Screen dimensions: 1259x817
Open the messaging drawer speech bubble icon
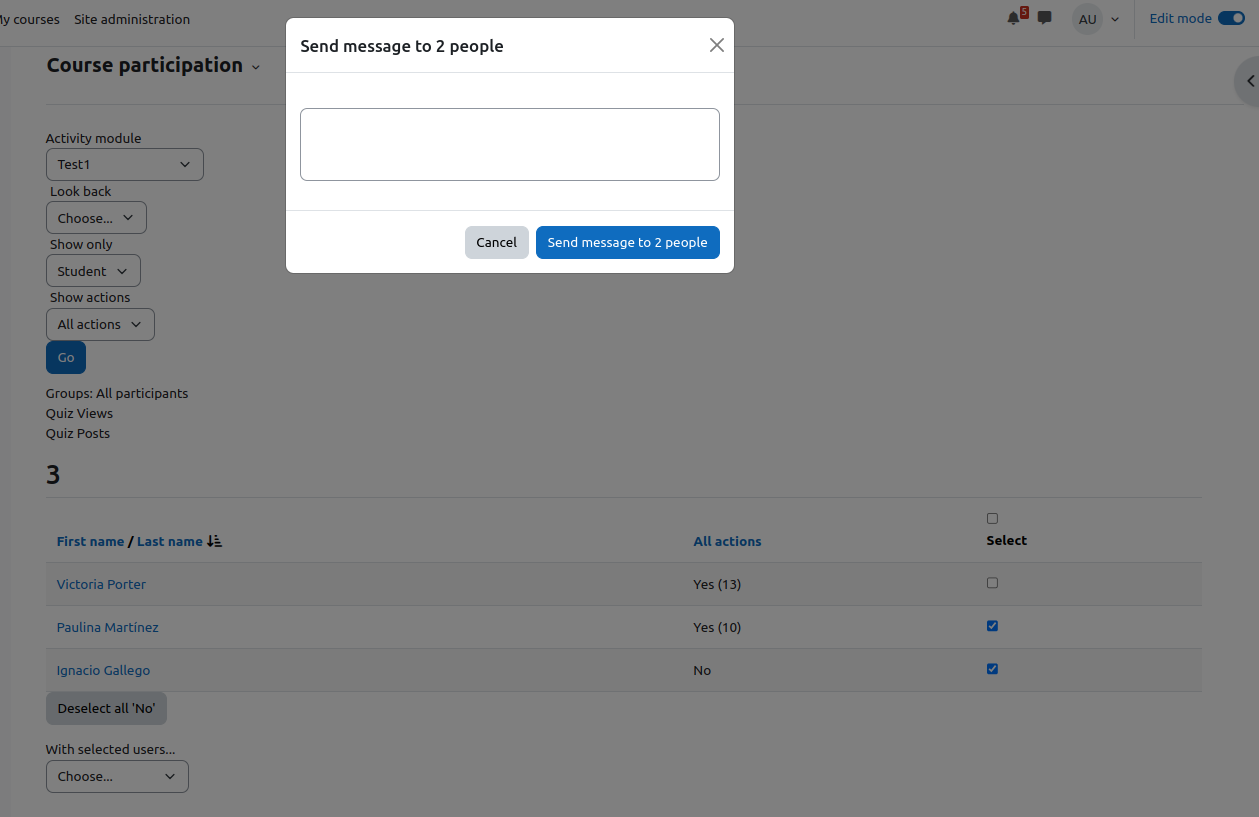1045,18
